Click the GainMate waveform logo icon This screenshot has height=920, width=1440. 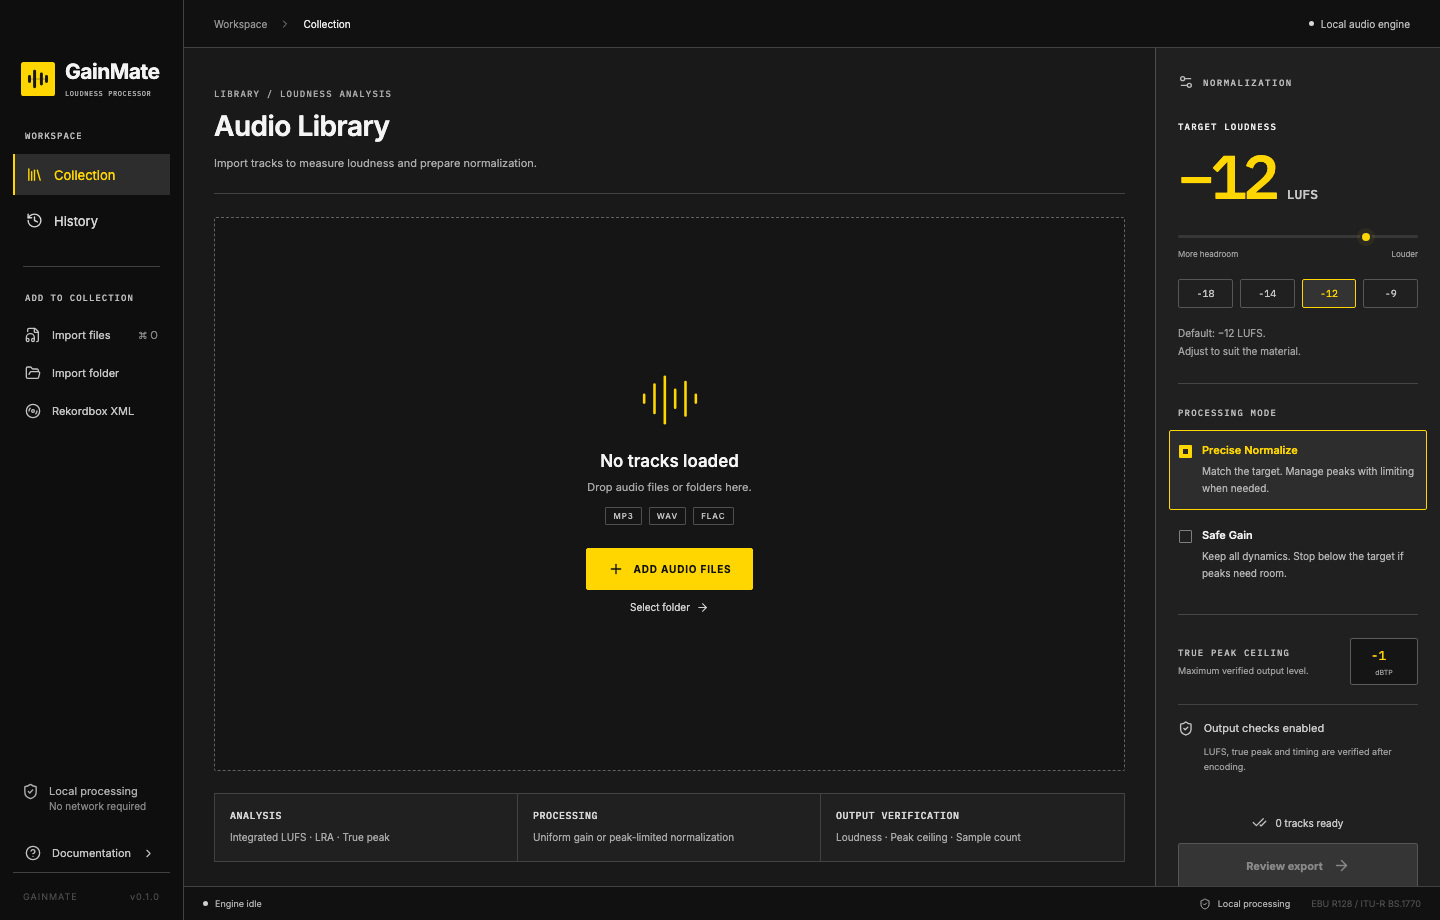tap(38, 79)
